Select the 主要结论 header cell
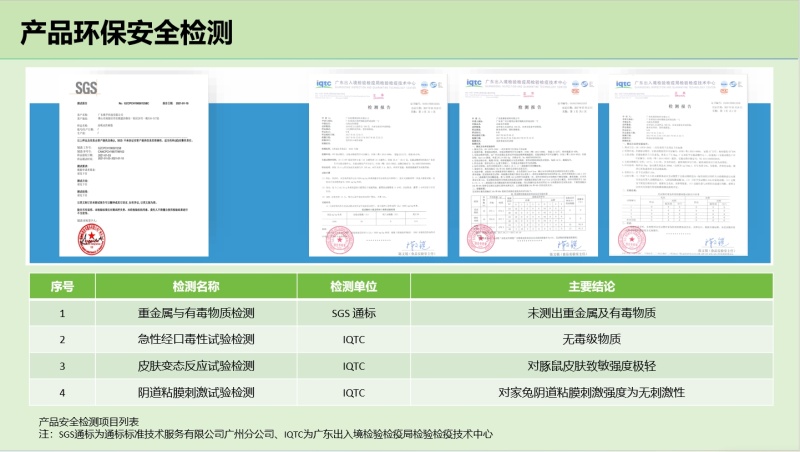 591,286
